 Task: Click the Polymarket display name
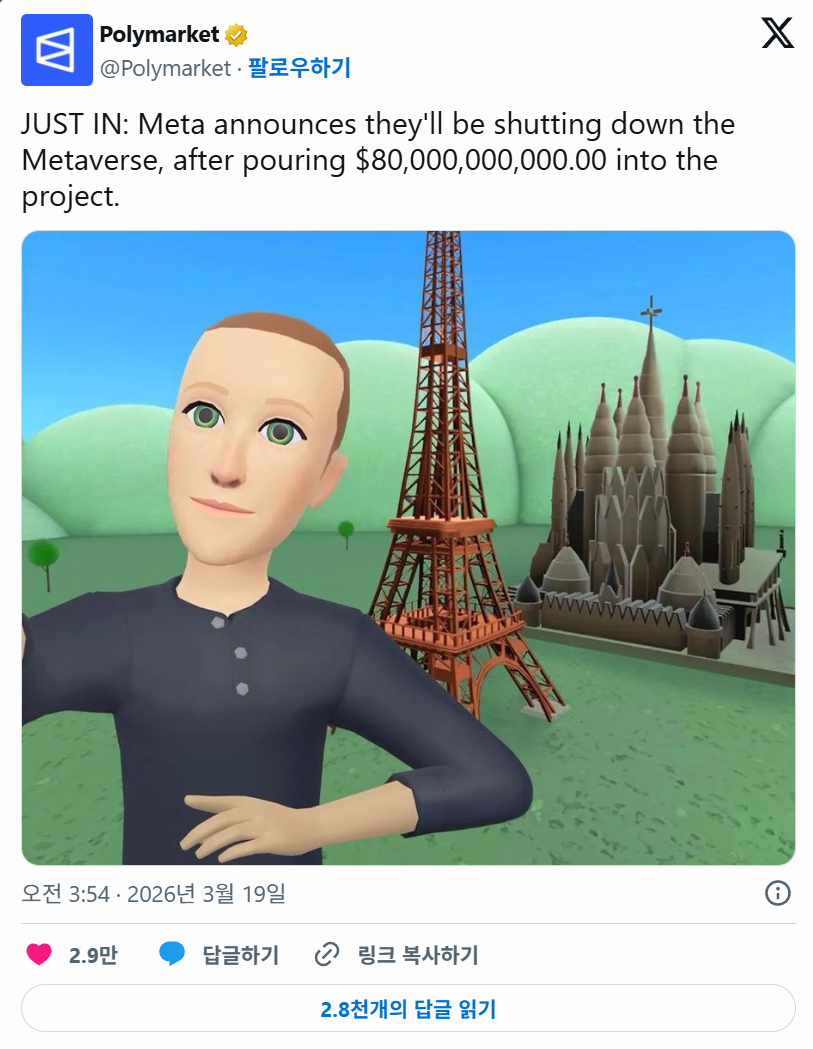coord(159,34)
